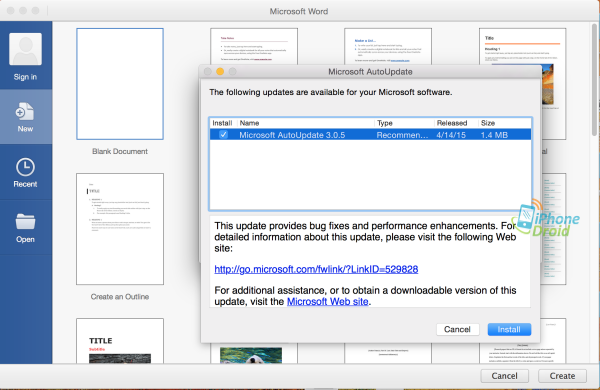
Task: Click the Recommen... type cell
Action: [x=402, y=135]
